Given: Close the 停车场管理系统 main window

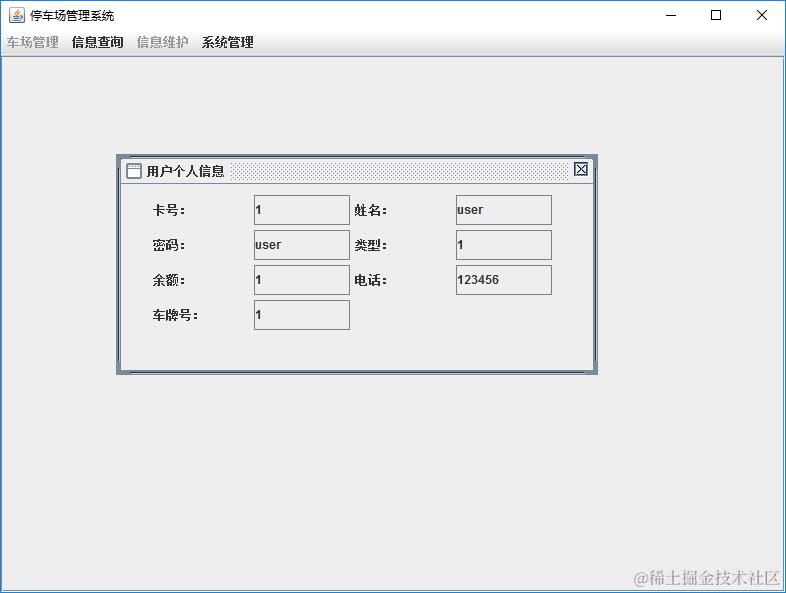Looking at the screenshot, I should 761,16.
